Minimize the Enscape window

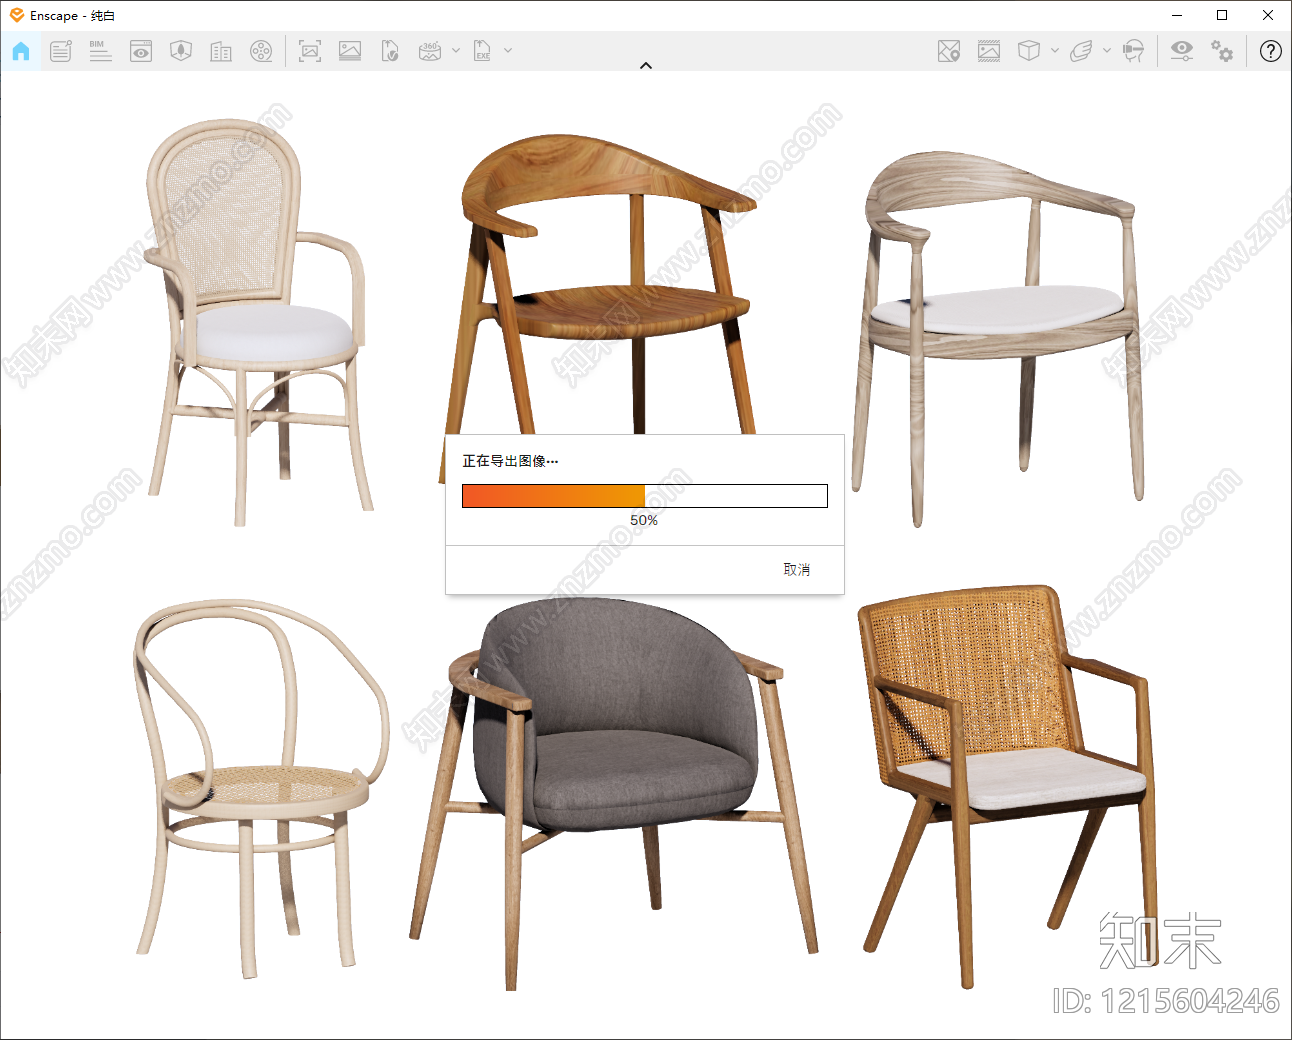[1177, 15]
